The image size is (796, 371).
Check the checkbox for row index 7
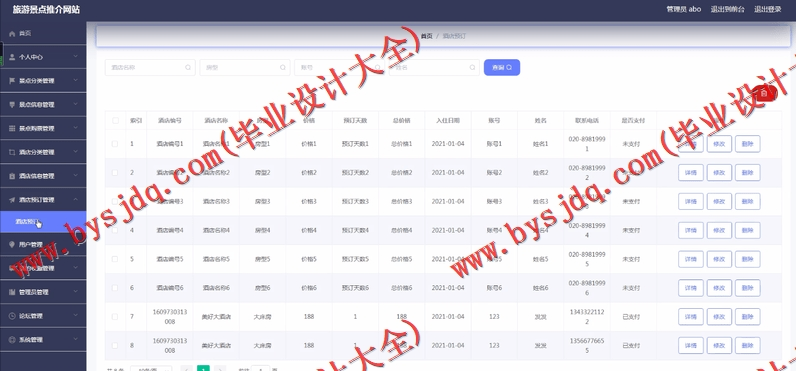(115, 317)
